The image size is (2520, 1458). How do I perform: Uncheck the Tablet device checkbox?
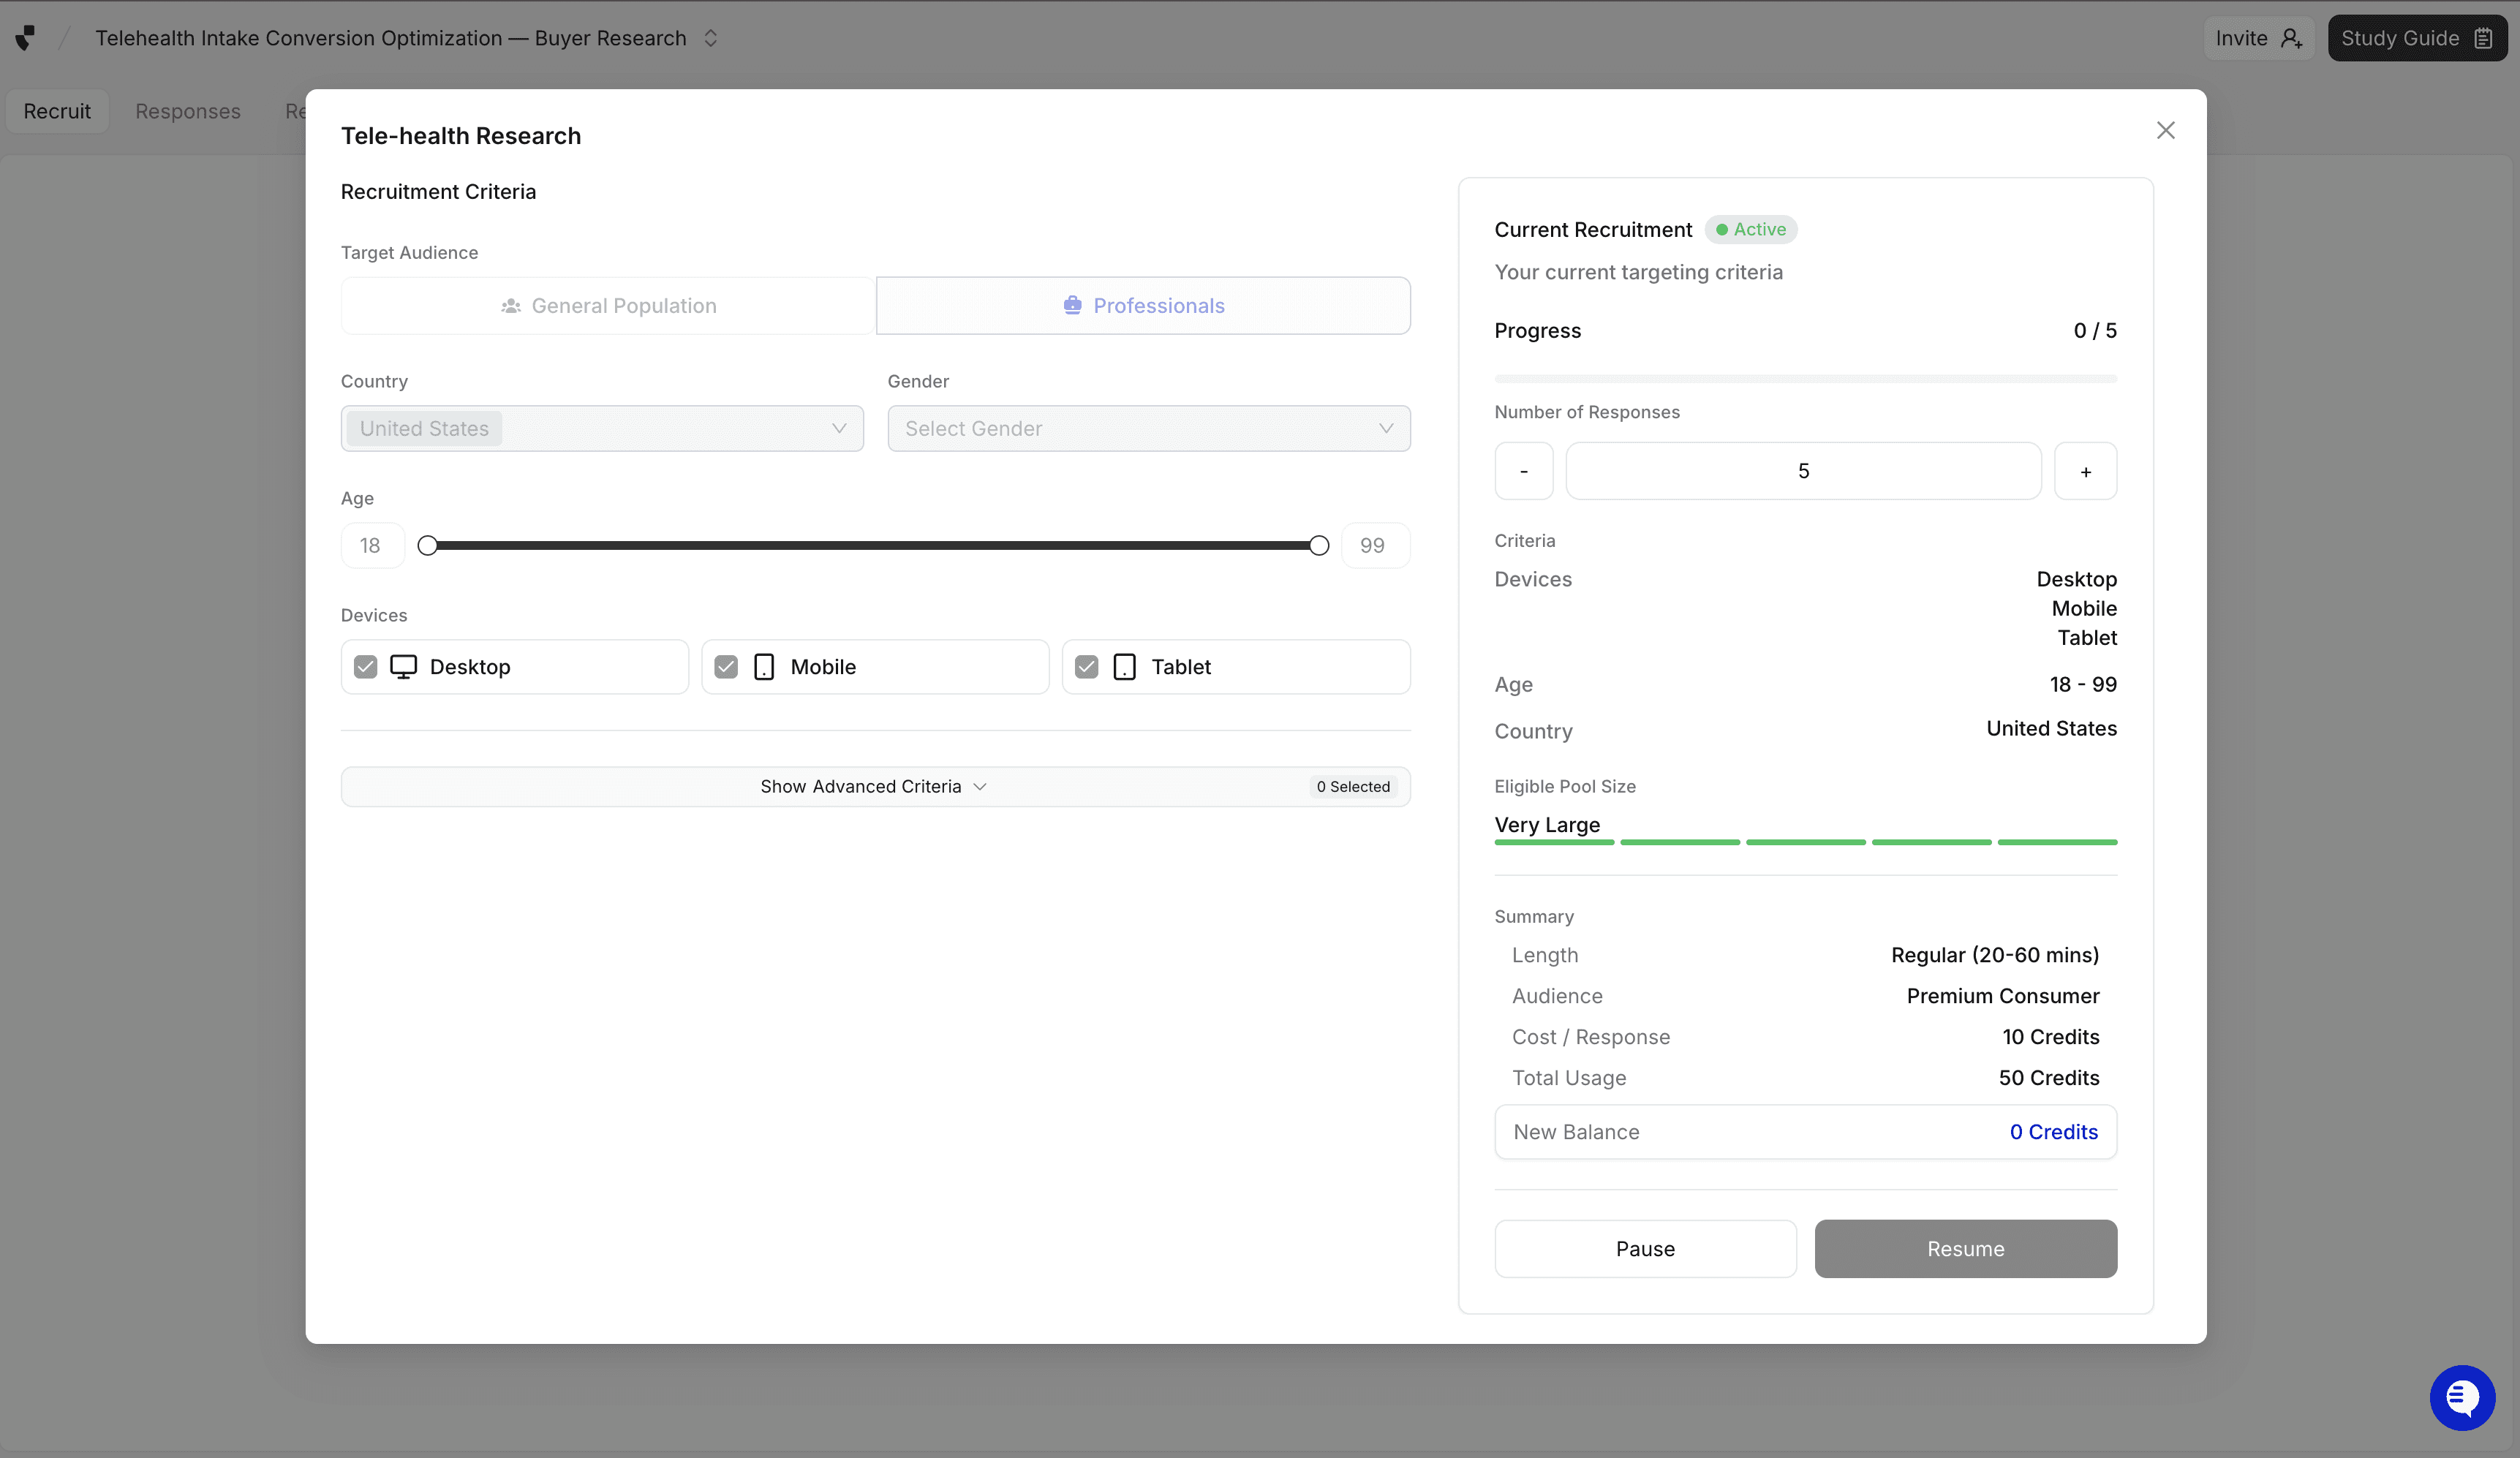pos(1086,667)
